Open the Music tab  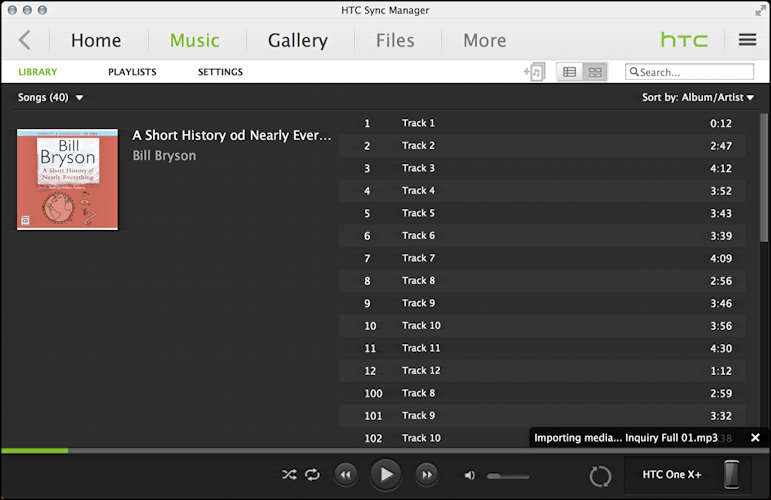[195, 40]
